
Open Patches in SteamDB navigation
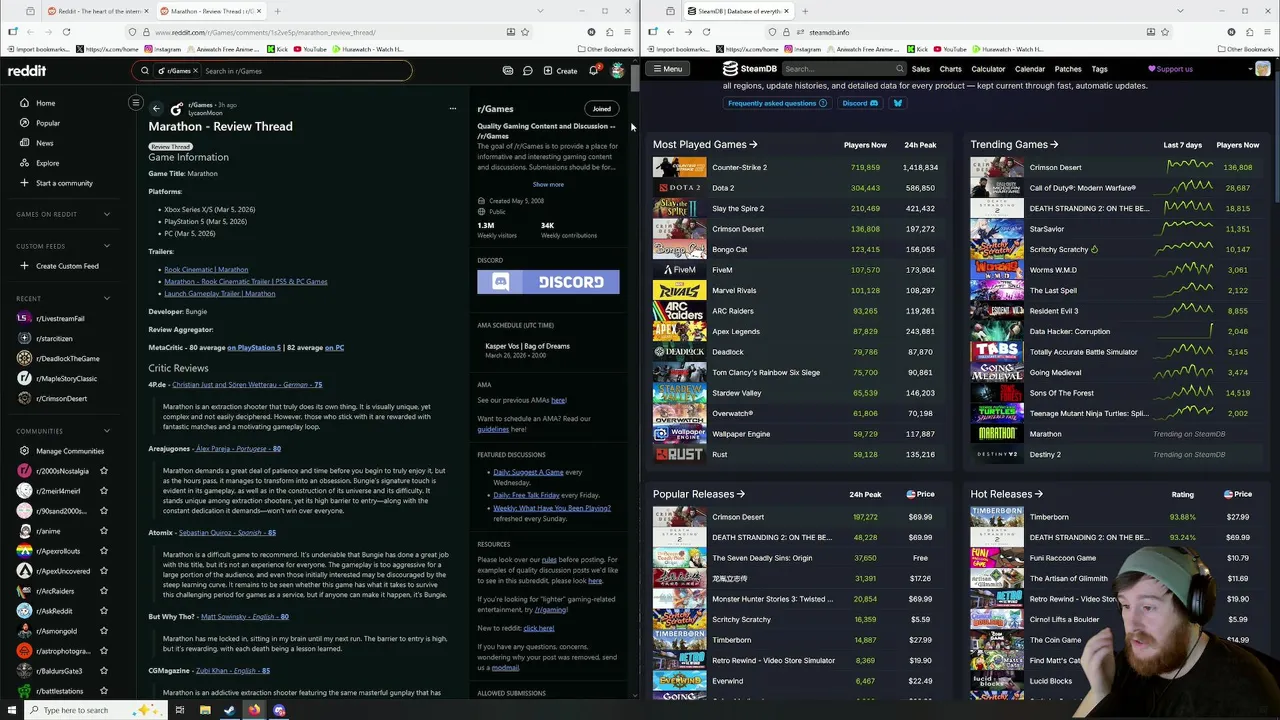1068,69
